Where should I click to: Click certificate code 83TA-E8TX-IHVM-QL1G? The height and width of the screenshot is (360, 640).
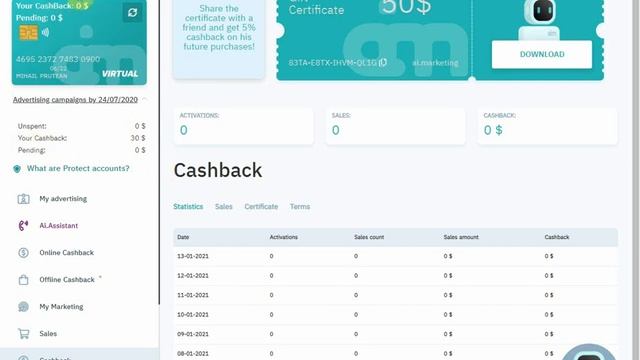coord(332,63)
